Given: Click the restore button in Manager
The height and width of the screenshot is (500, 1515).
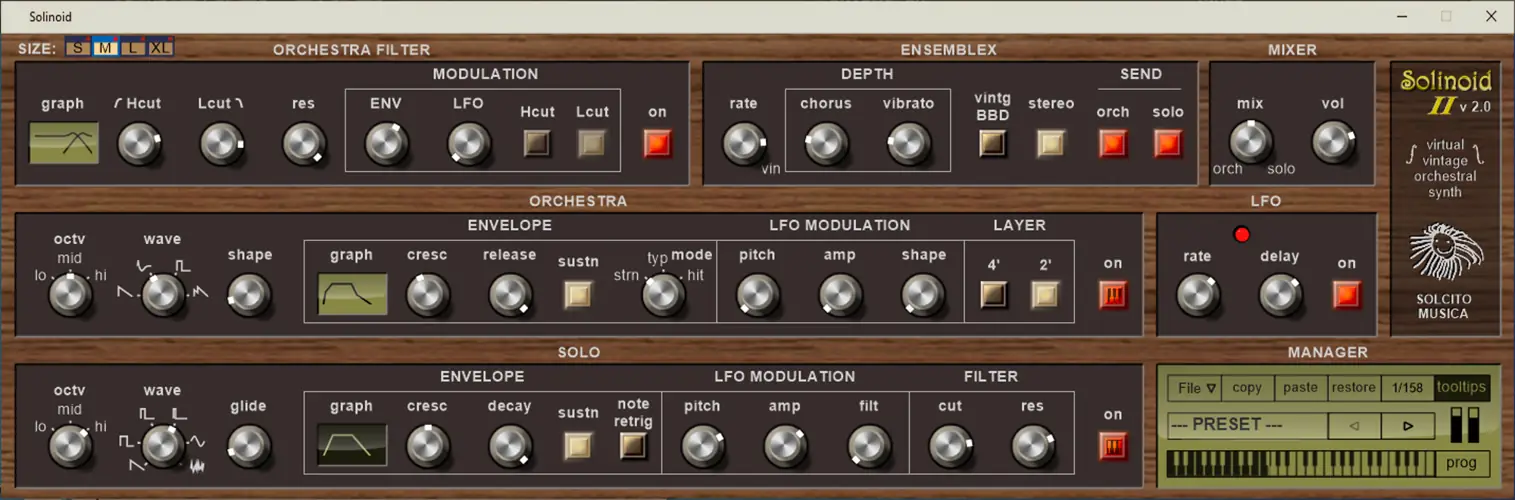Looking at the screenshot, I should 1354,388.
